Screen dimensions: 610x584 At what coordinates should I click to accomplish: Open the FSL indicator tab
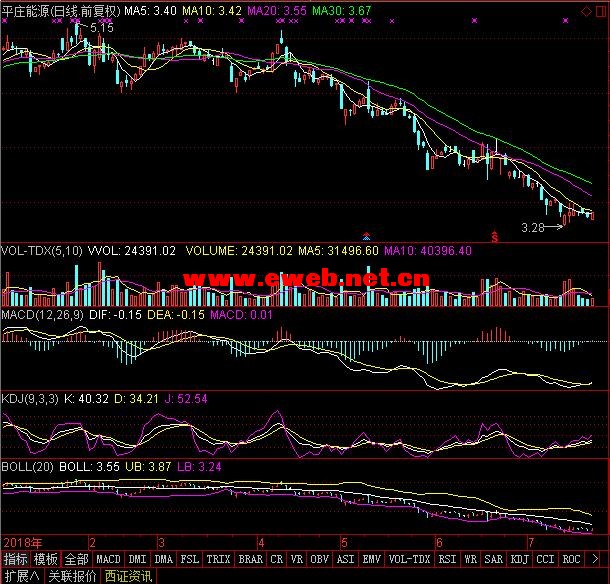click(x=189, y=559)
